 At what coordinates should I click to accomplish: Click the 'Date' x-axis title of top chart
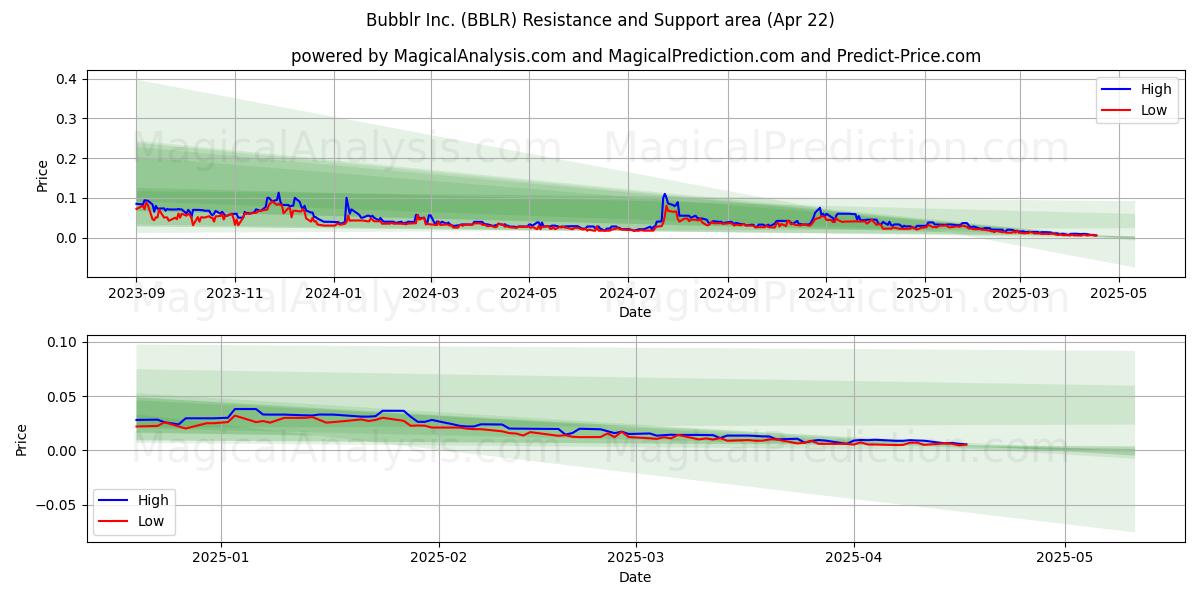coord(635,313)
